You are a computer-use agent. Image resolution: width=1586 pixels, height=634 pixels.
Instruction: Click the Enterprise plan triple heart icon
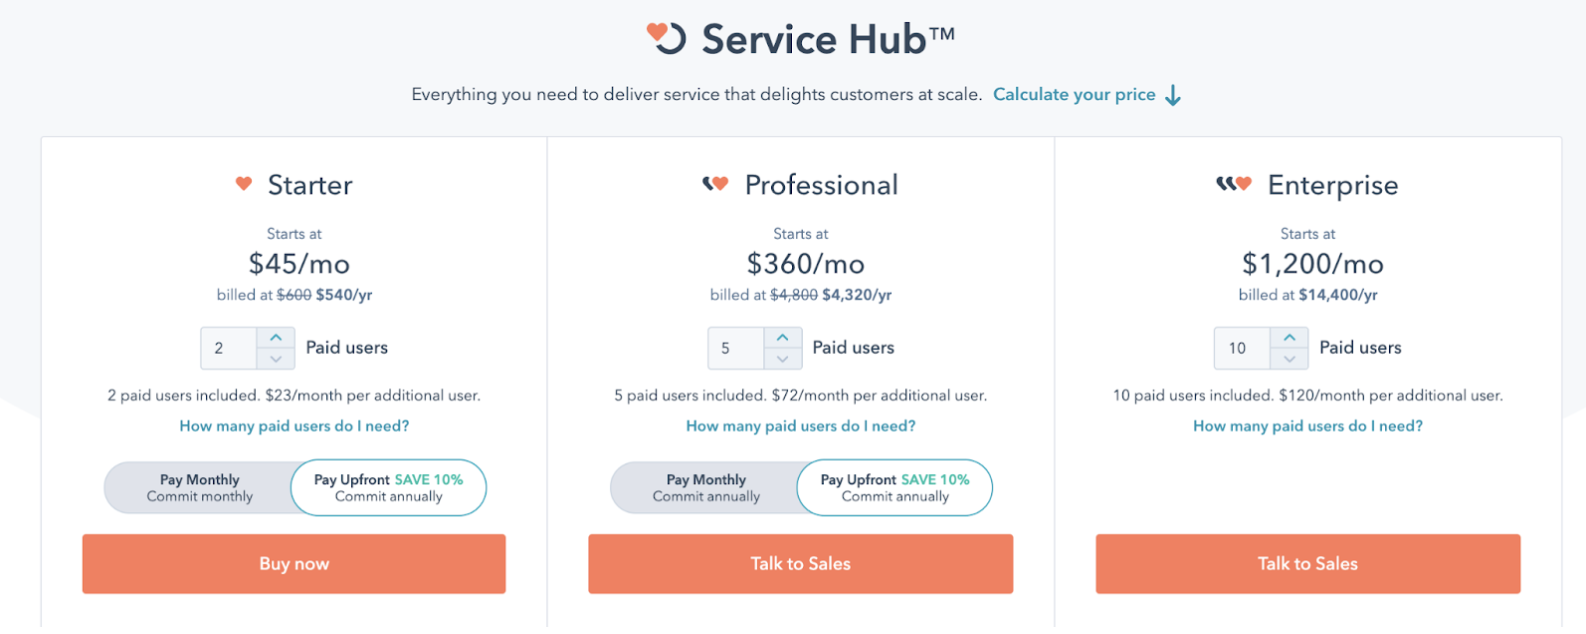[x=1233, y=184]
